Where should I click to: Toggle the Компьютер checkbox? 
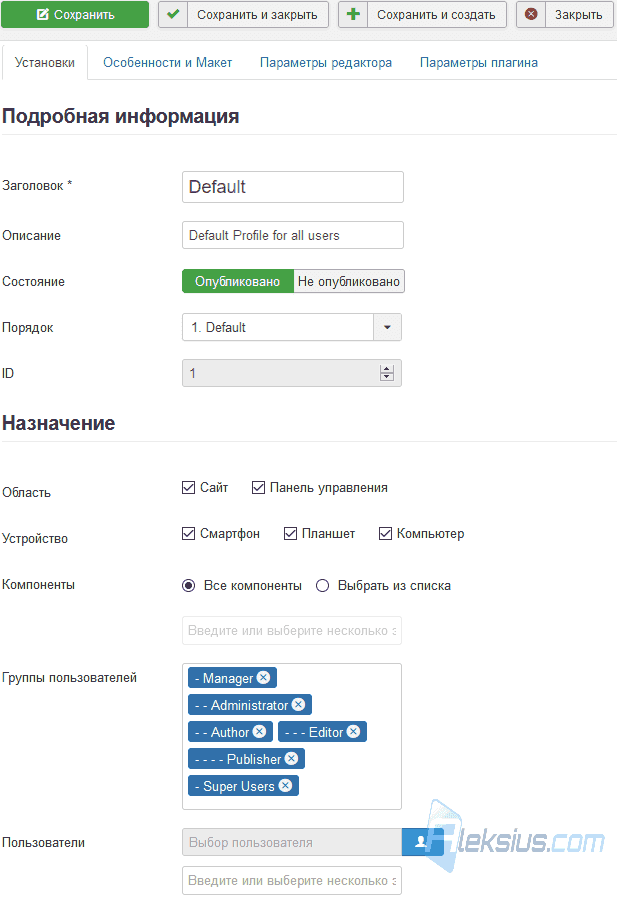click(x=386, y=533)
